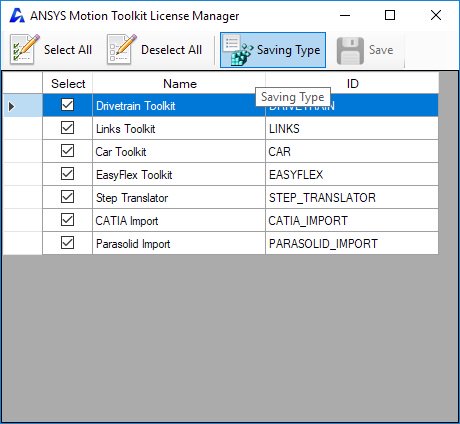Click the CAR ID cell

coord(352,151)
